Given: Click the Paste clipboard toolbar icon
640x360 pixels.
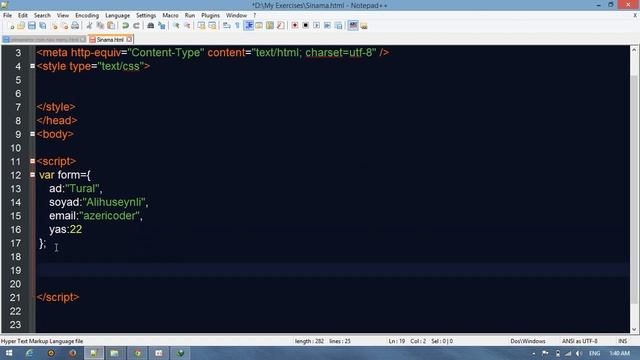Looking at the screenshot, I should tap(111, 26).
